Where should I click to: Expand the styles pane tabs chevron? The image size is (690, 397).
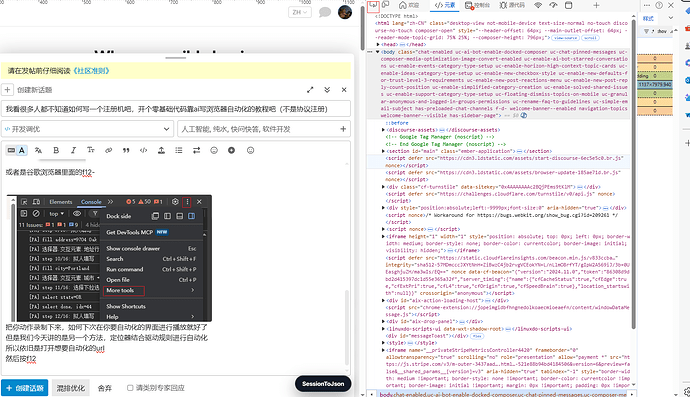coord(671,18)
